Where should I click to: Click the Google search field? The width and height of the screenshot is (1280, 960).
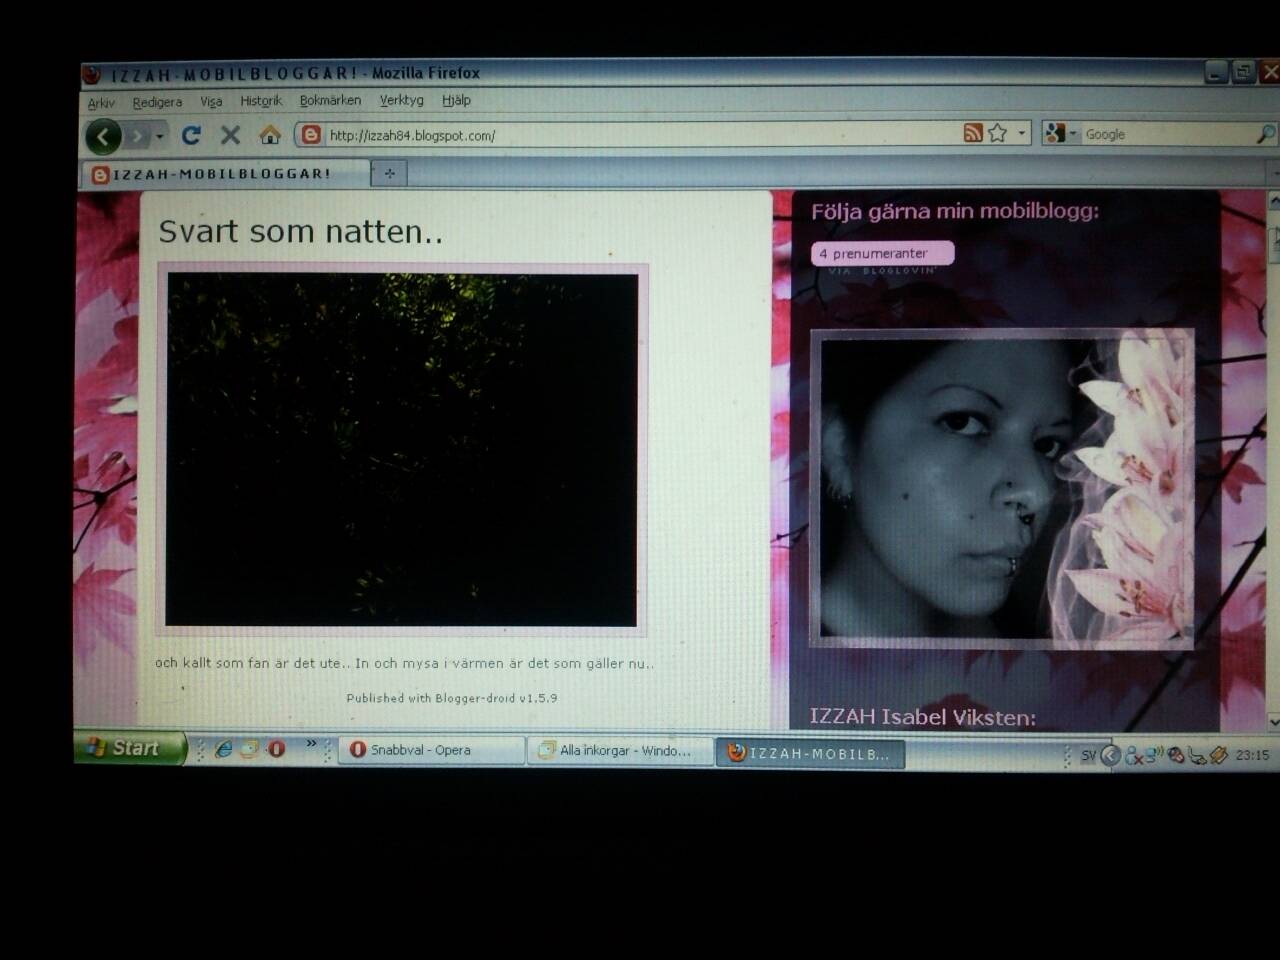pos(1167,134)
